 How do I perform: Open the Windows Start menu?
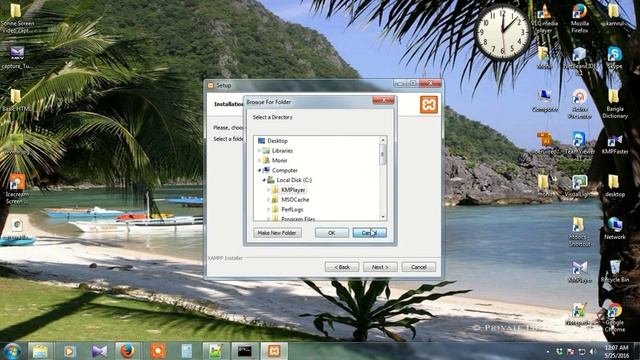click(x=12, y=351)
